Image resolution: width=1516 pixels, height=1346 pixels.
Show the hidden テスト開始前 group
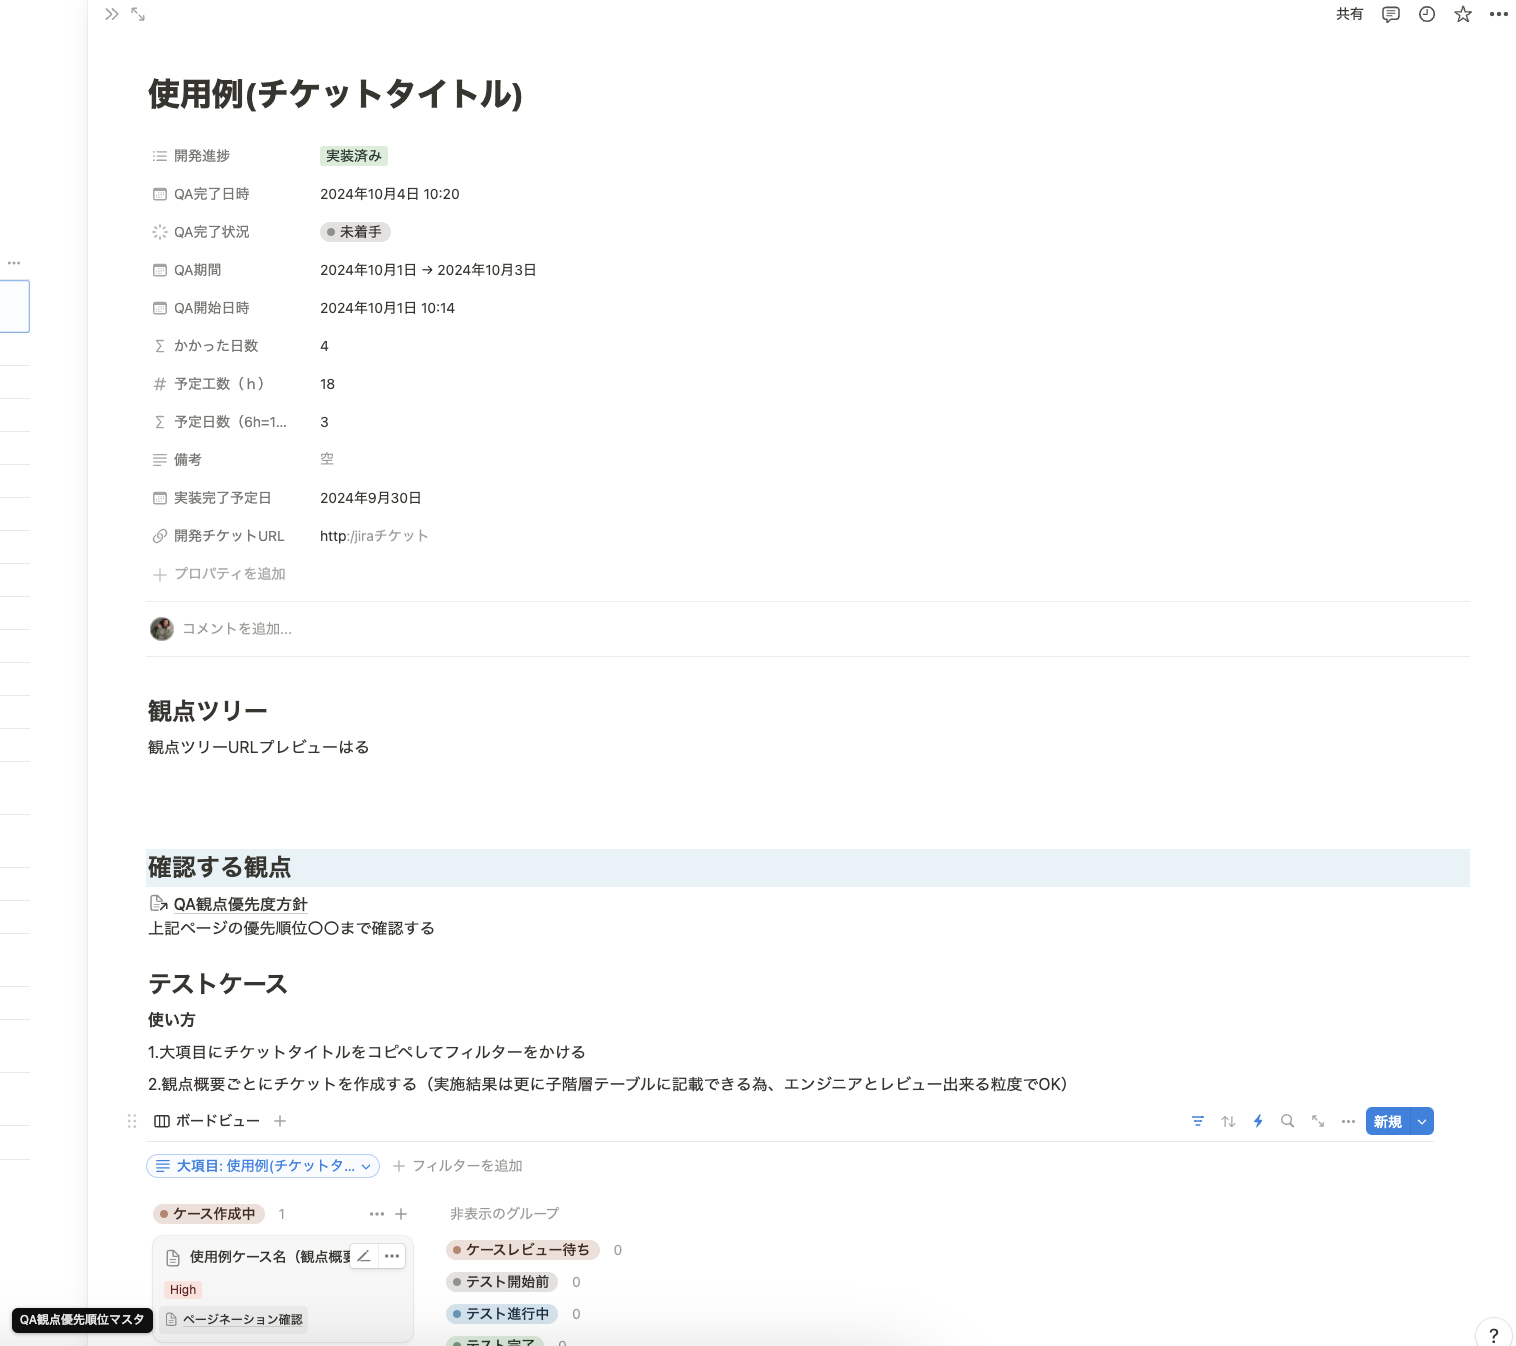tap(501, 1281)
